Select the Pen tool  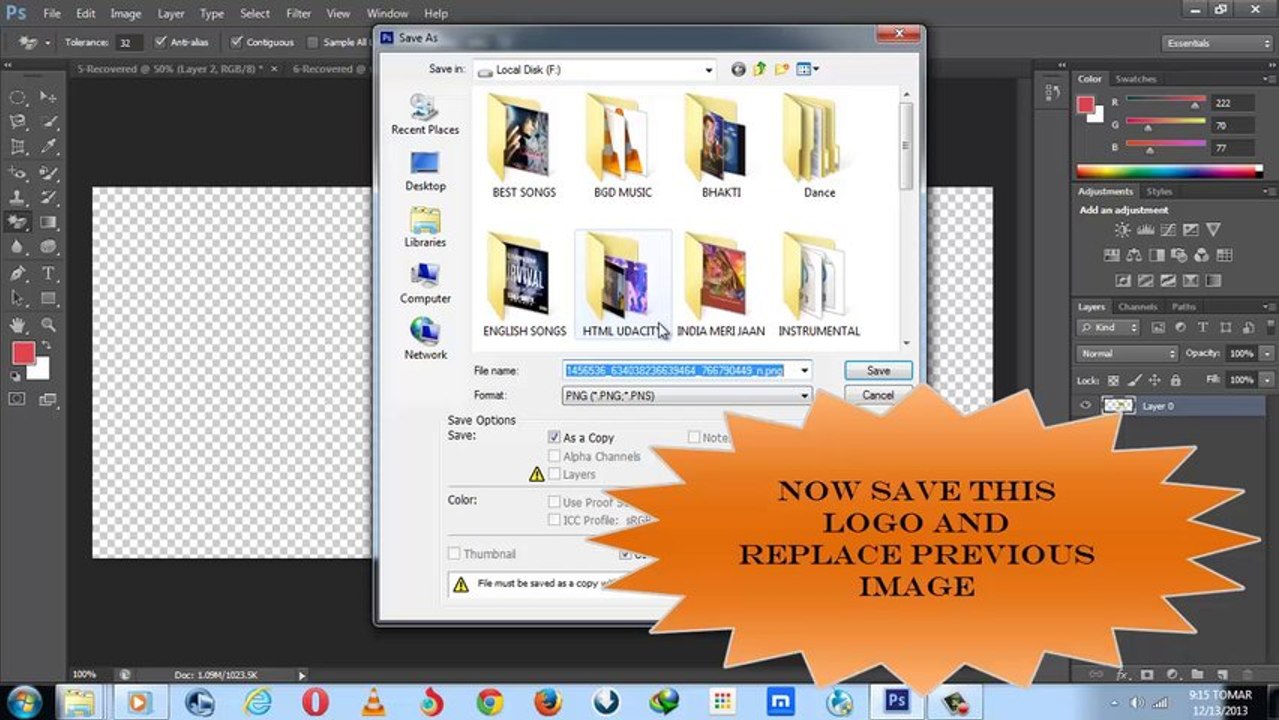[18, 273]
